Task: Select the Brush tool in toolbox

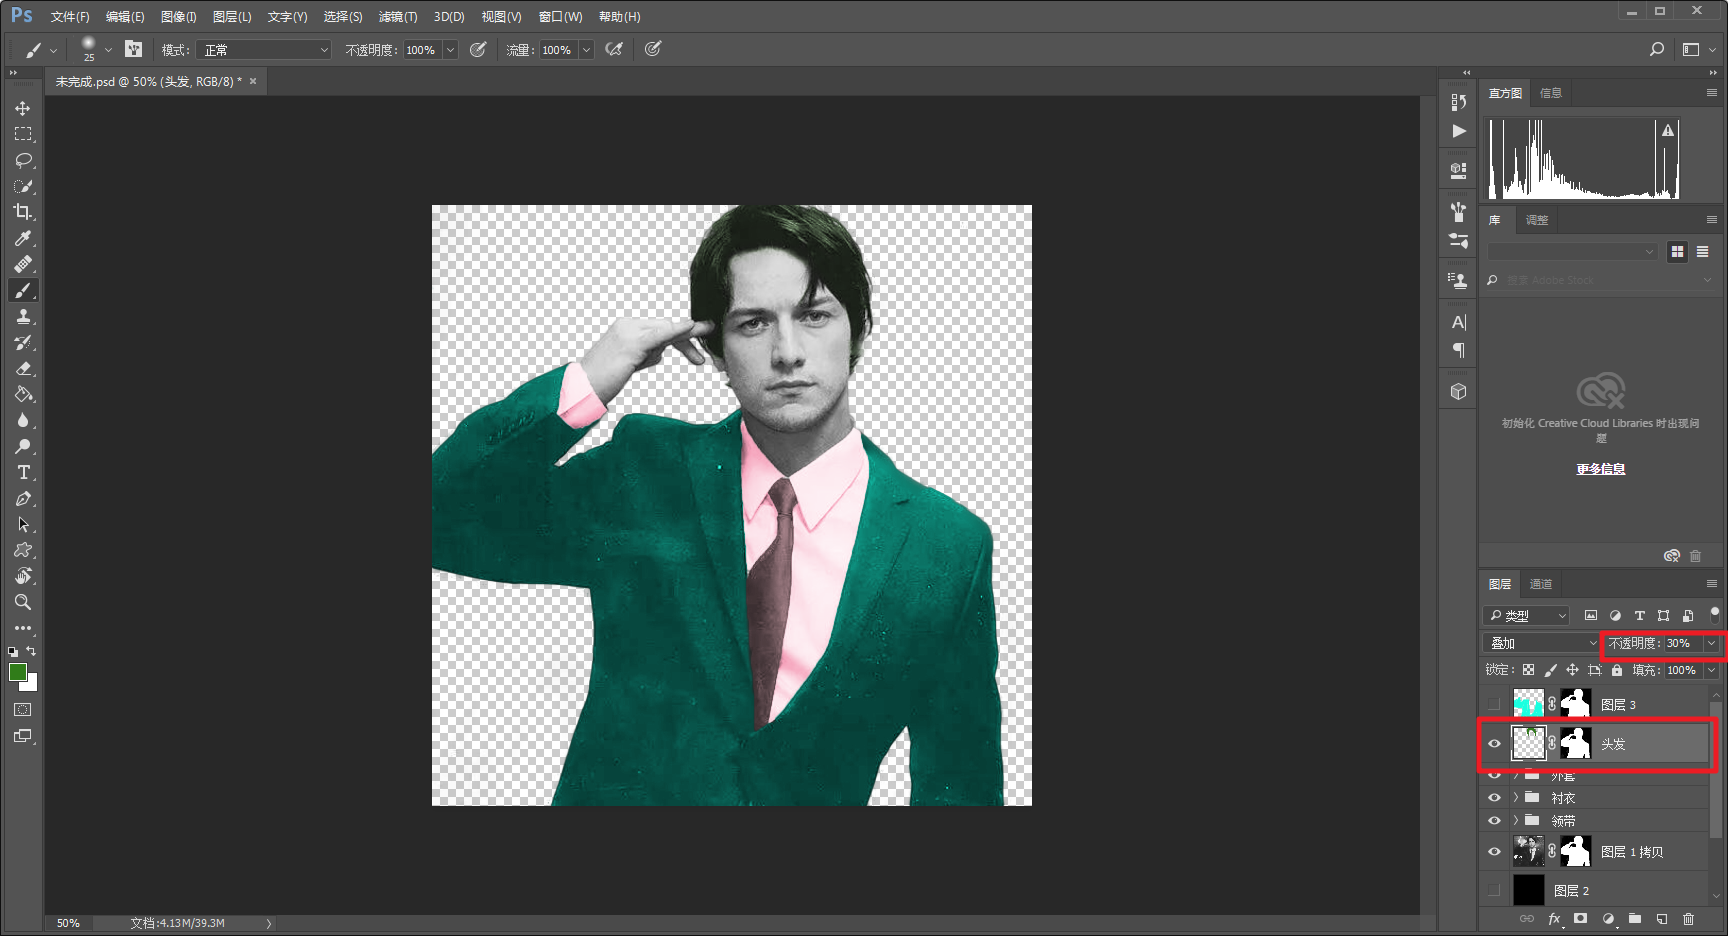Action: click(23, 290)
